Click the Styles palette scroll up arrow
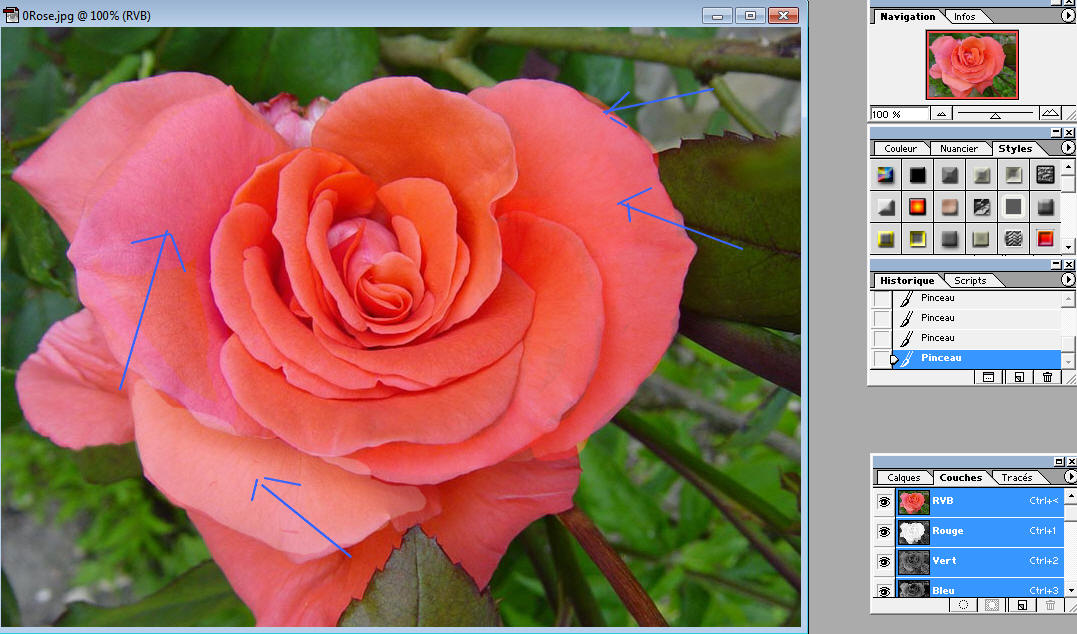 click(1069, 166)
